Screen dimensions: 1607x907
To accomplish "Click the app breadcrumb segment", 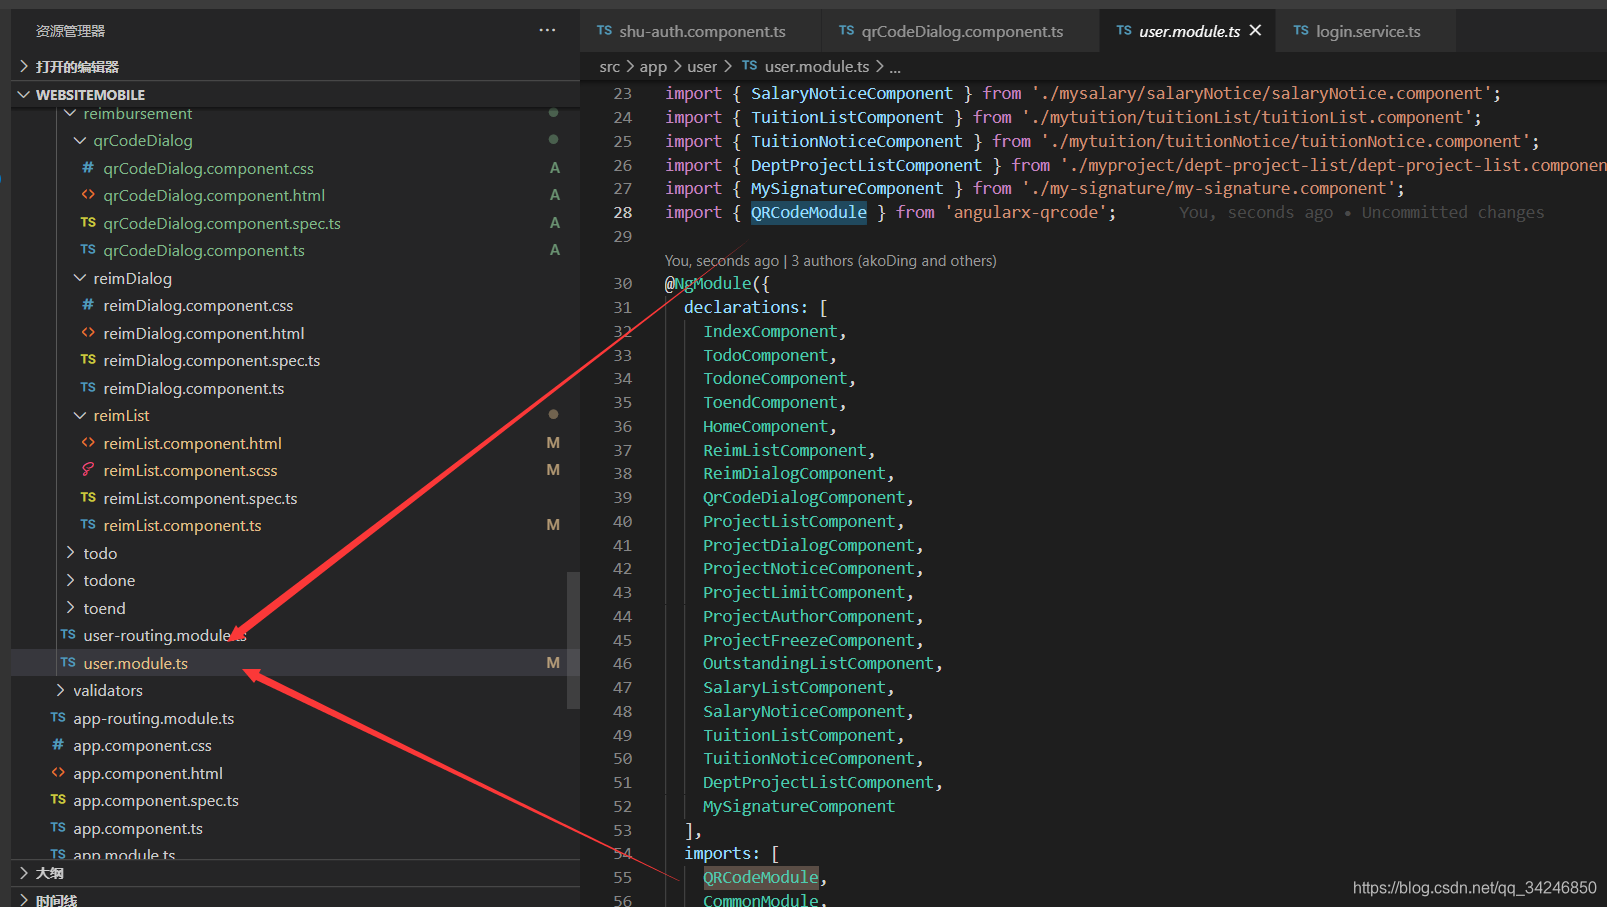I will (653, 67).
